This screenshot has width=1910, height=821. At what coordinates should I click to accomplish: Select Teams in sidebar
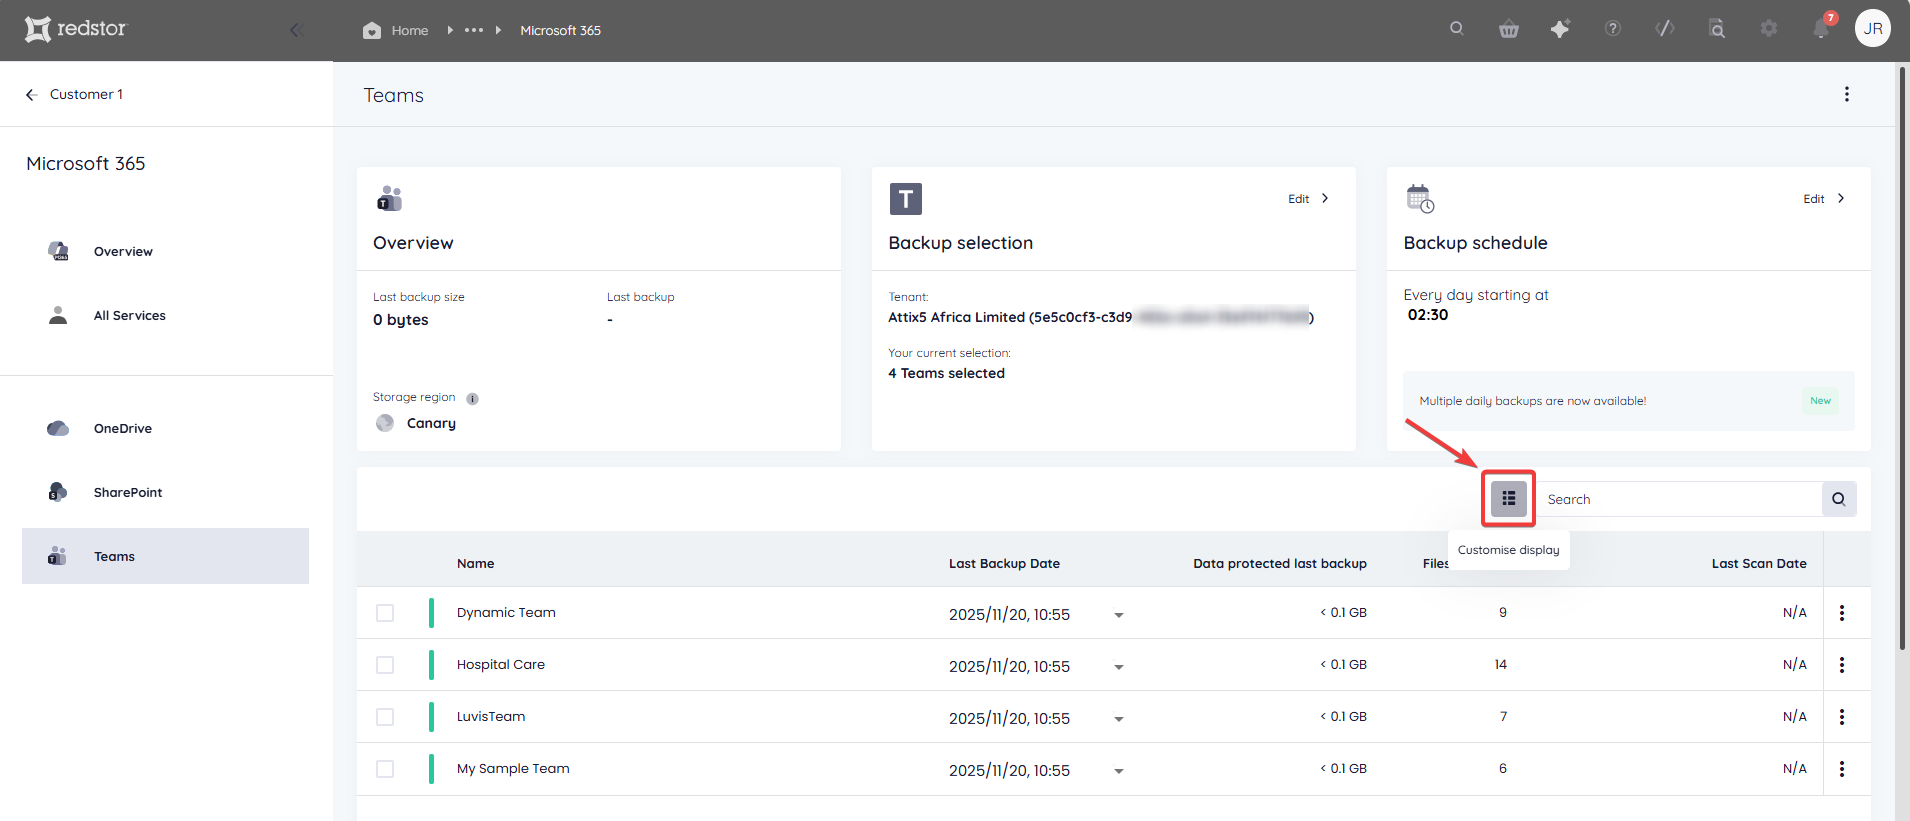pyautogui.click(x=165, y=556)
